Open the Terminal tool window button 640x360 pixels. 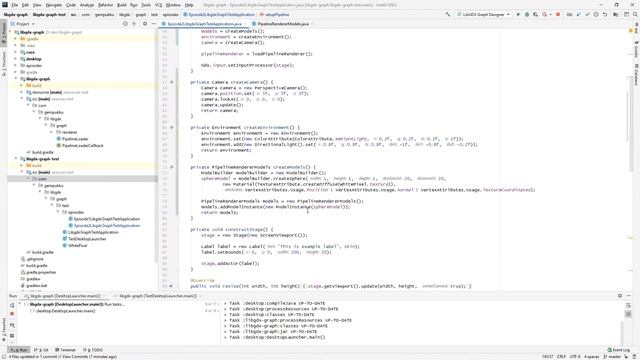[65, 350]
